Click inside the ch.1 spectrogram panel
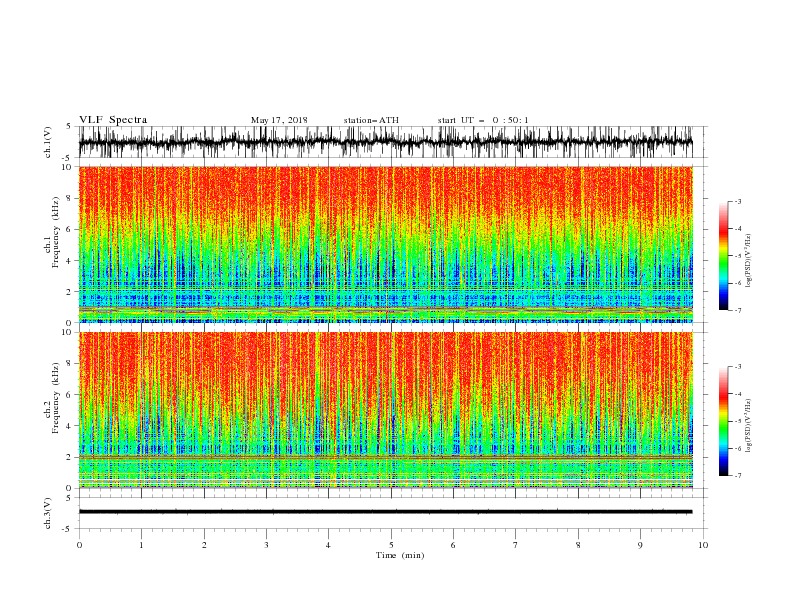The width and height of the screenshot is (792, 612). 385,244
